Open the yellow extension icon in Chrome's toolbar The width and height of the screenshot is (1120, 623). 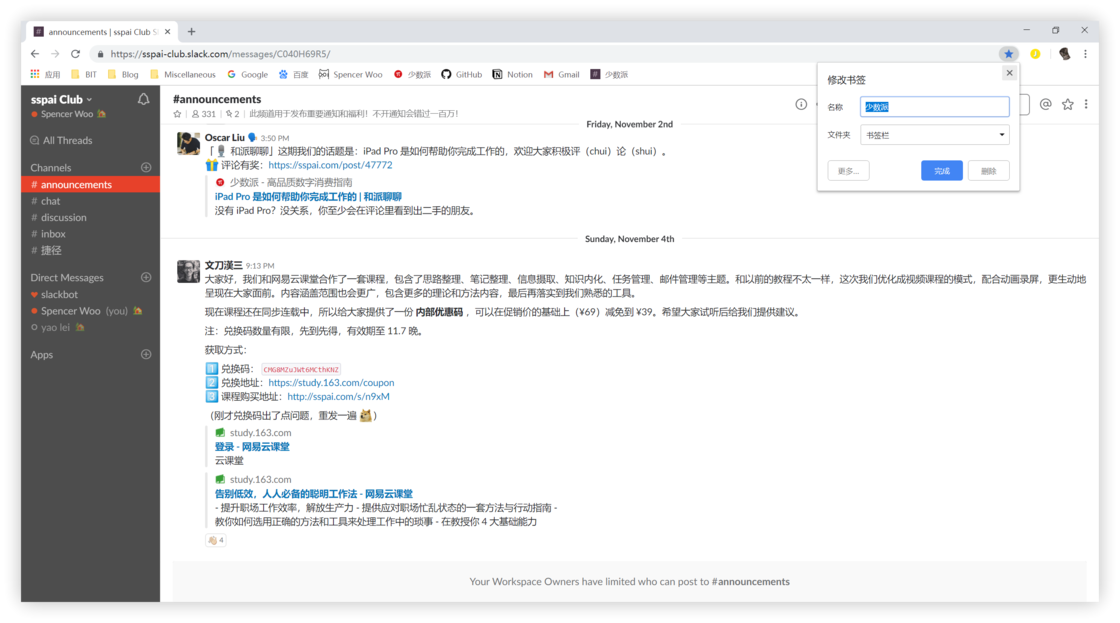[1035, 54]
